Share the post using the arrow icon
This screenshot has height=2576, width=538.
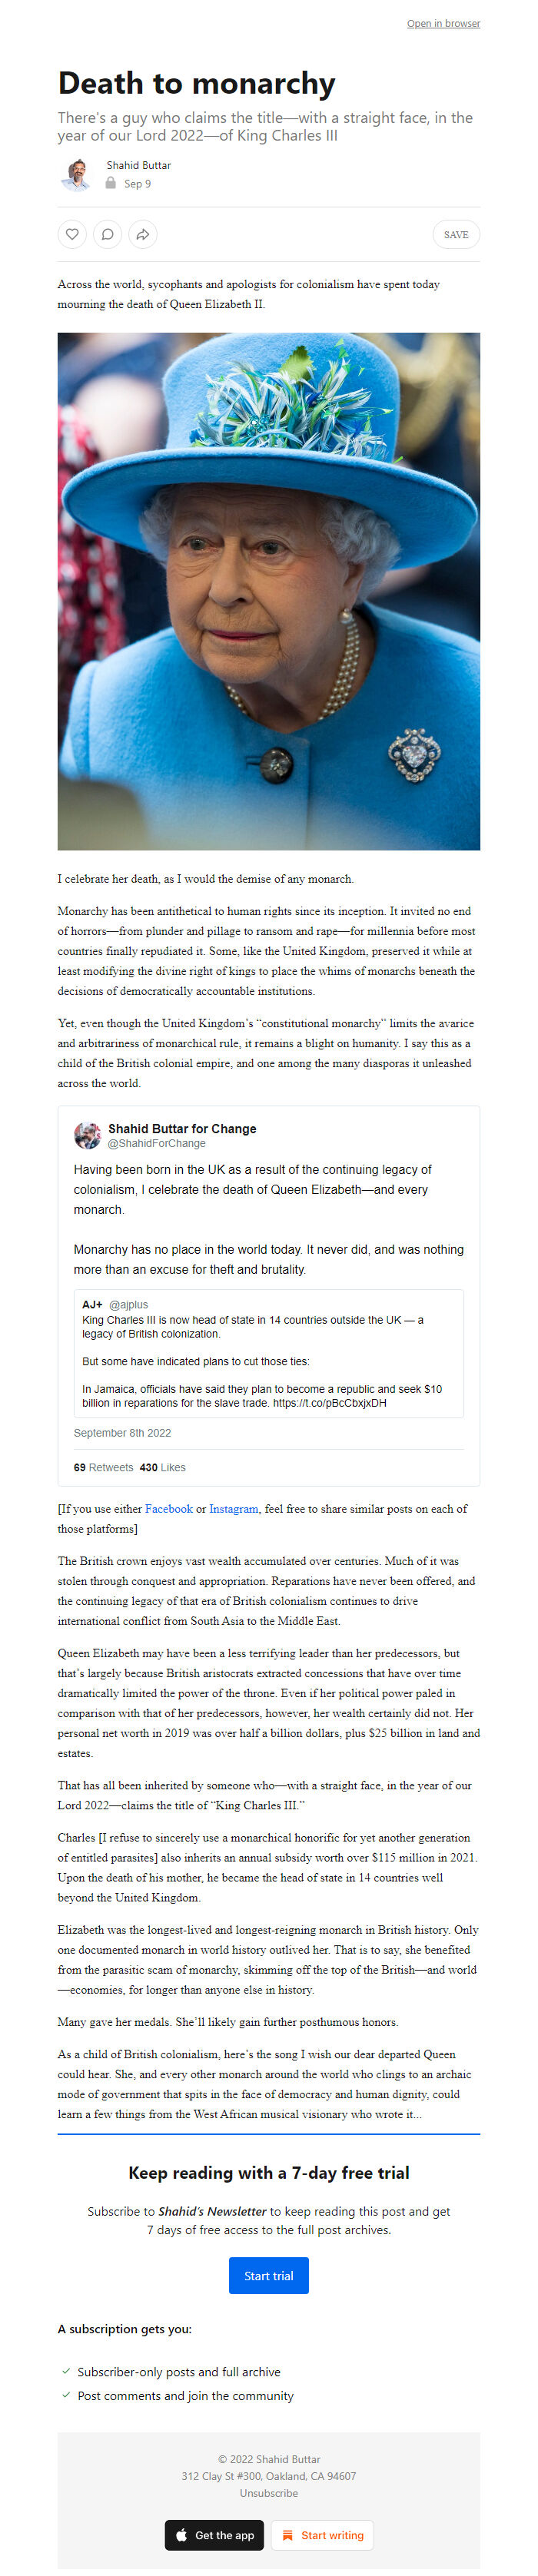pyautogui.click(x=143, y=234)
